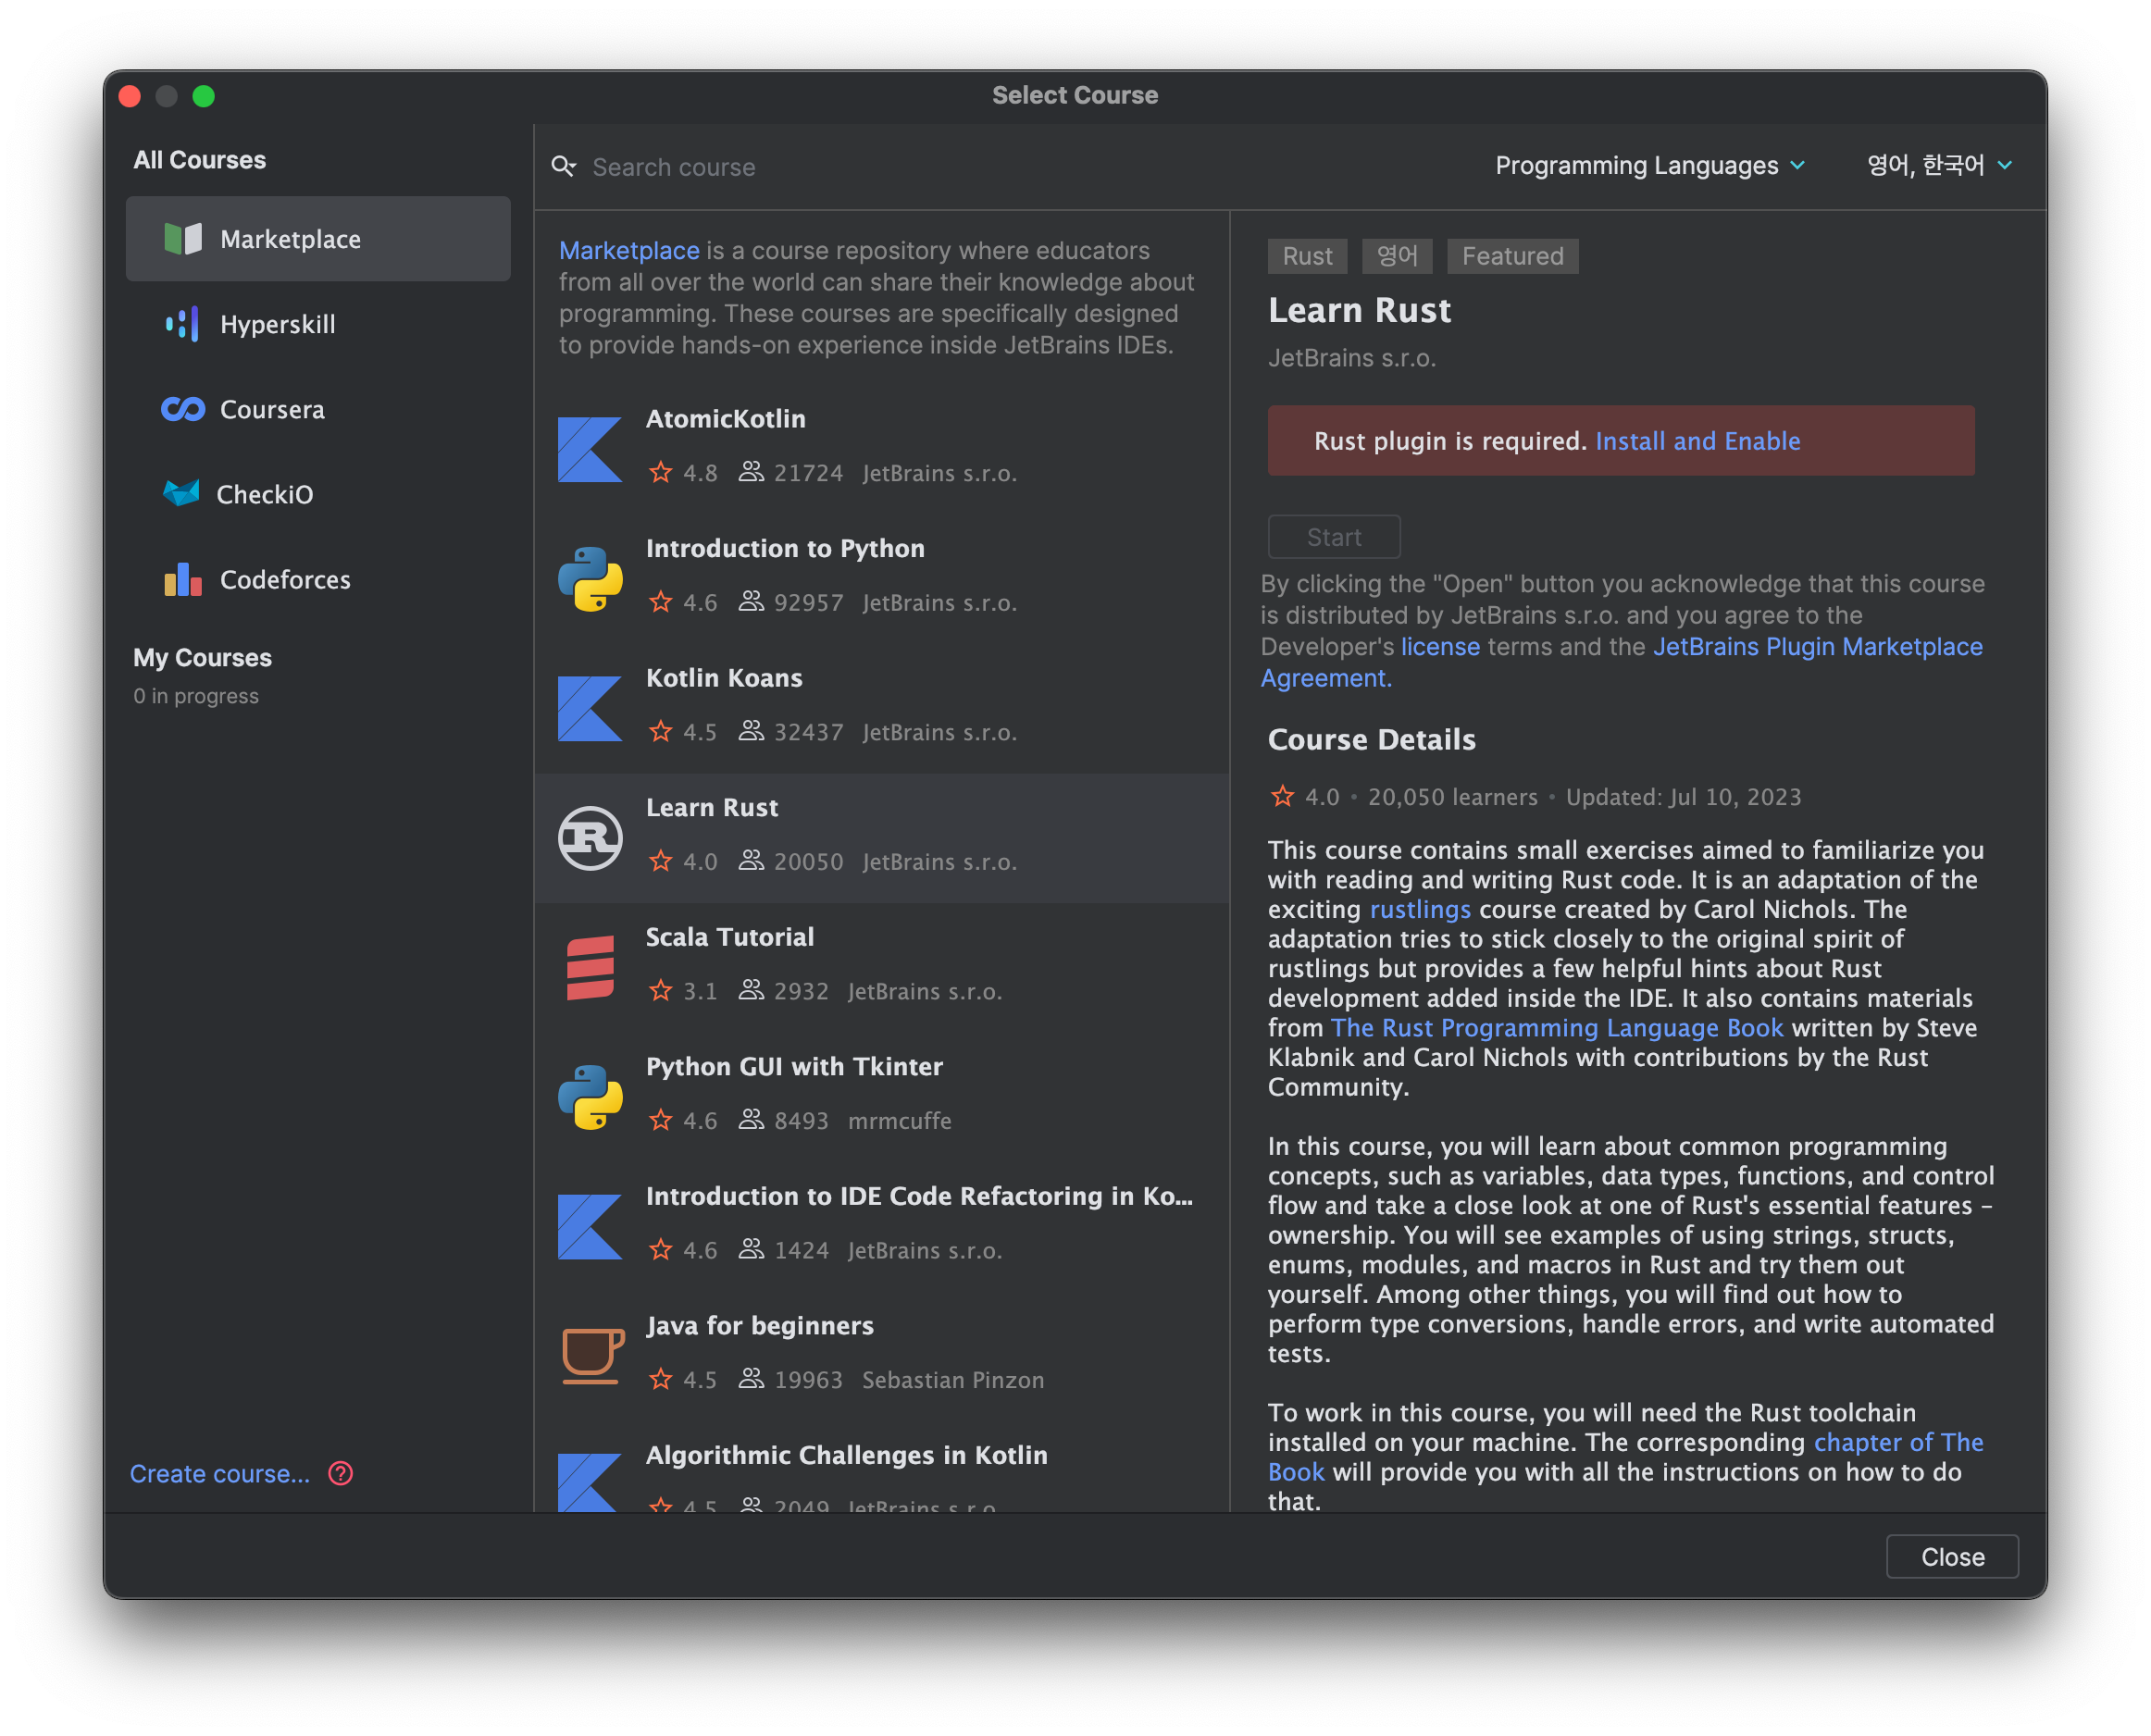Click the CheckiO icon in sidebar
2151x1736 pixels.
pyautogui.click(x=181, y=493)
